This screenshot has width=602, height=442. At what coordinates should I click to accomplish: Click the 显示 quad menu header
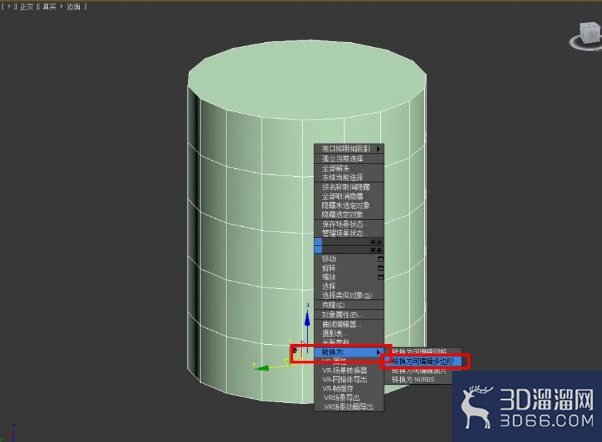click(349, 242)
